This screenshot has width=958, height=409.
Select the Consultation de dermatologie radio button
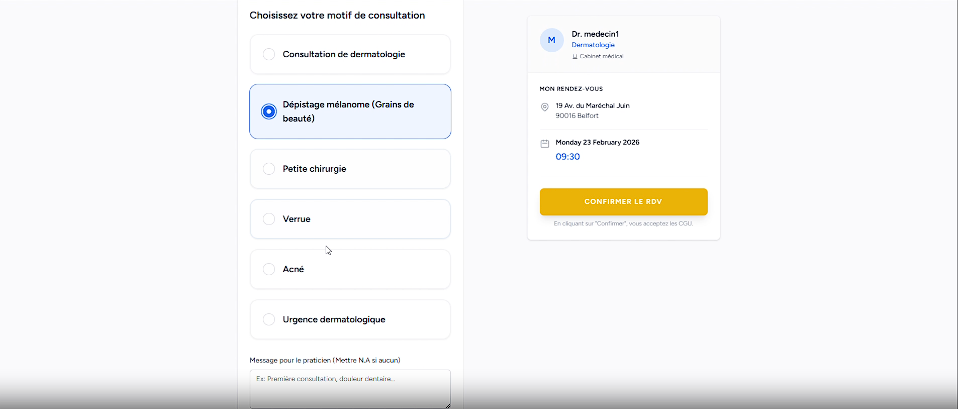269,54
